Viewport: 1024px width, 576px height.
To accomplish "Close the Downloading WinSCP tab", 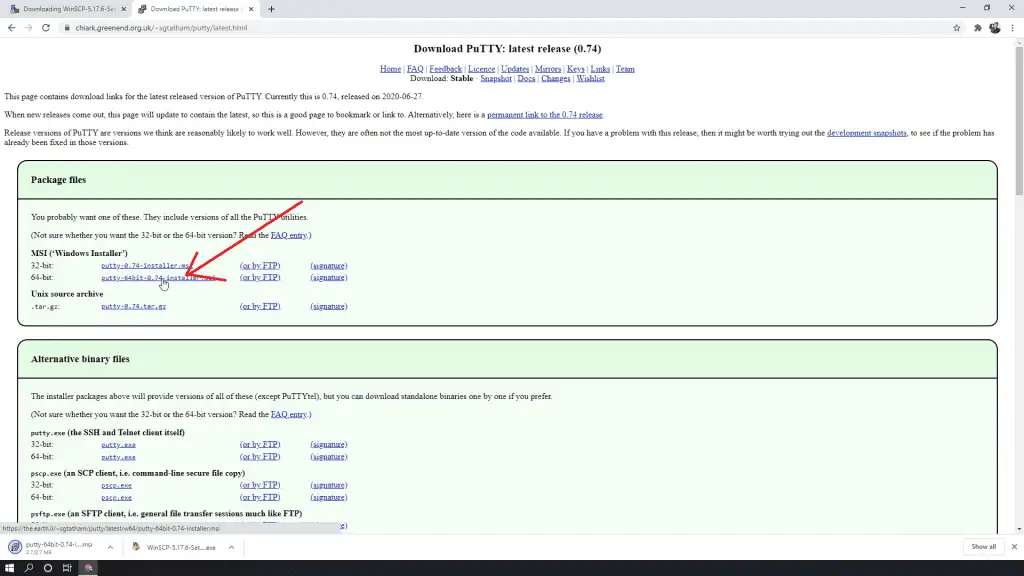I will click(x=123, y=9).
